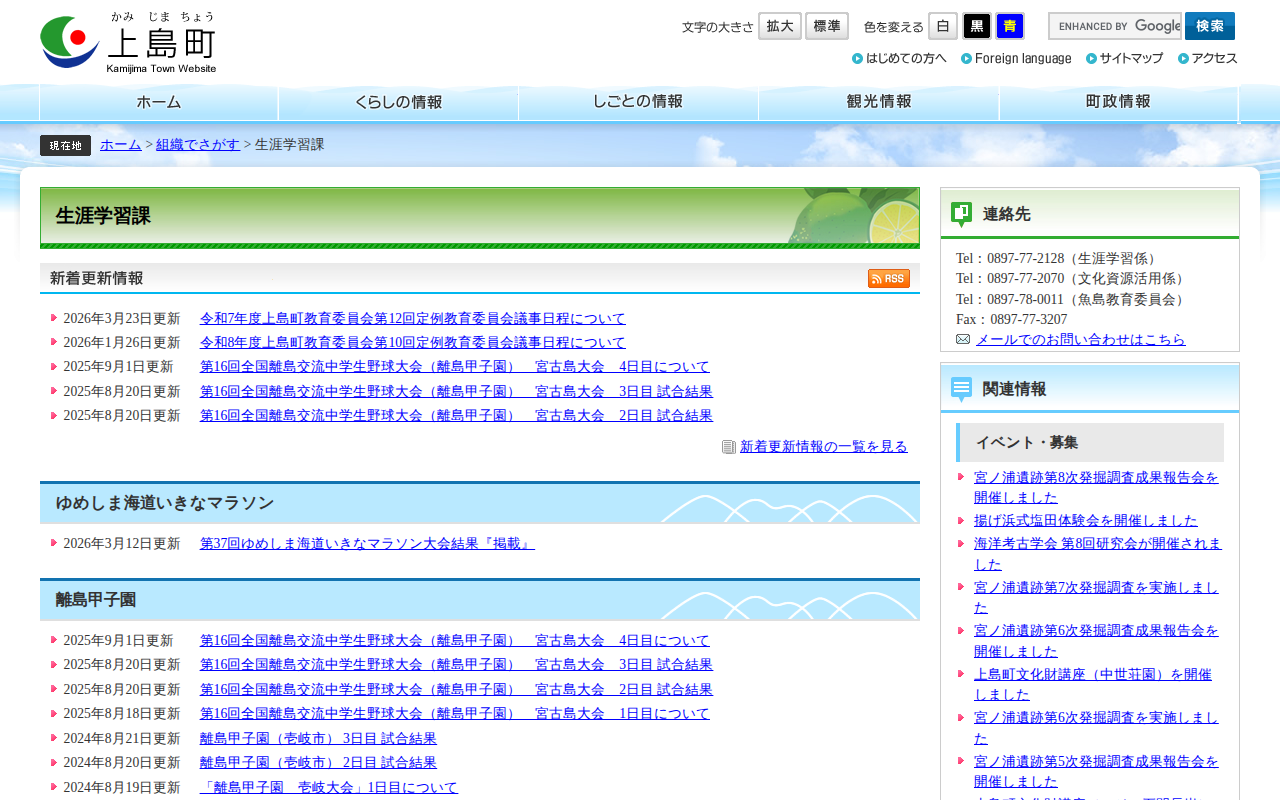
Task: Open 海洋考古学会 第8回研究会 link
Action: point(1098,553)
